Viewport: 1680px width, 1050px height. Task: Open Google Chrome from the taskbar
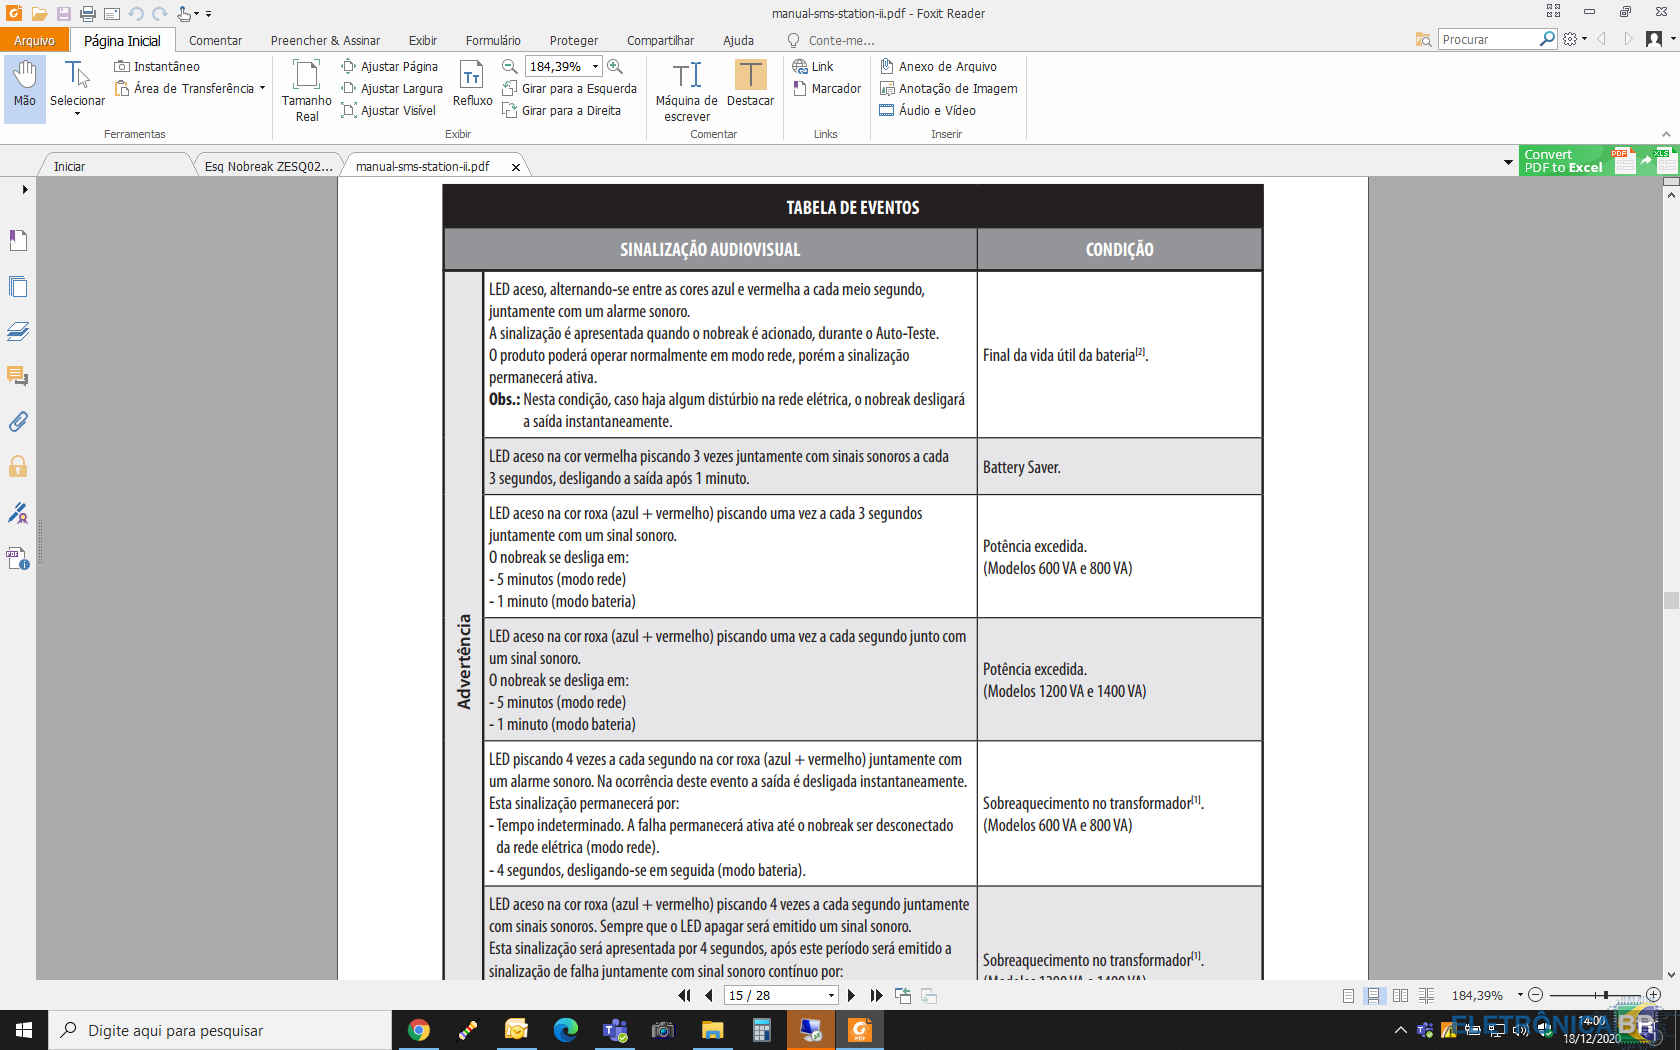click(419, 1030)
